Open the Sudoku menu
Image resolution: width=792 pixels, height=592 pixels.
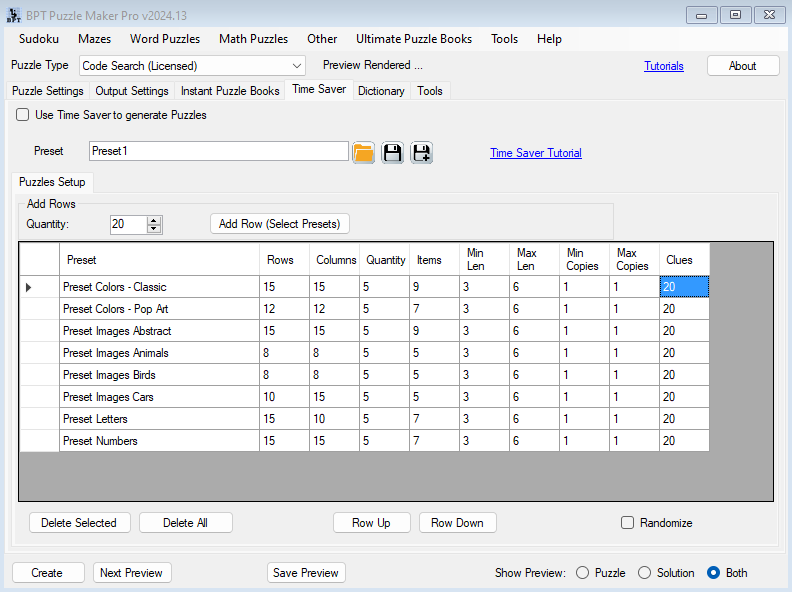click(x=39, y=39)
